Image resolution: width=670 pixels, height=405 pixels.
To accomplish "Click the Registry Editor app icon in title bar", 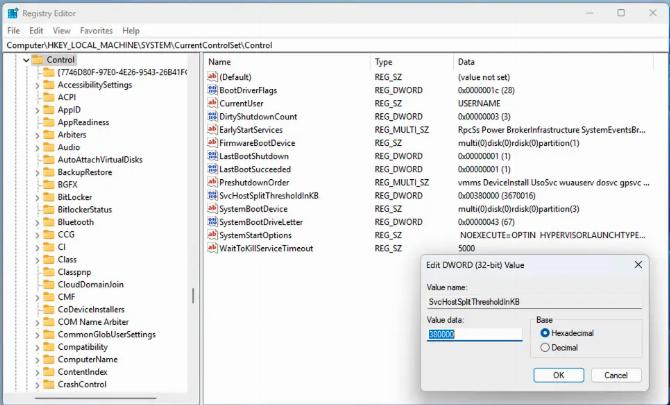I will coord(13,13).
